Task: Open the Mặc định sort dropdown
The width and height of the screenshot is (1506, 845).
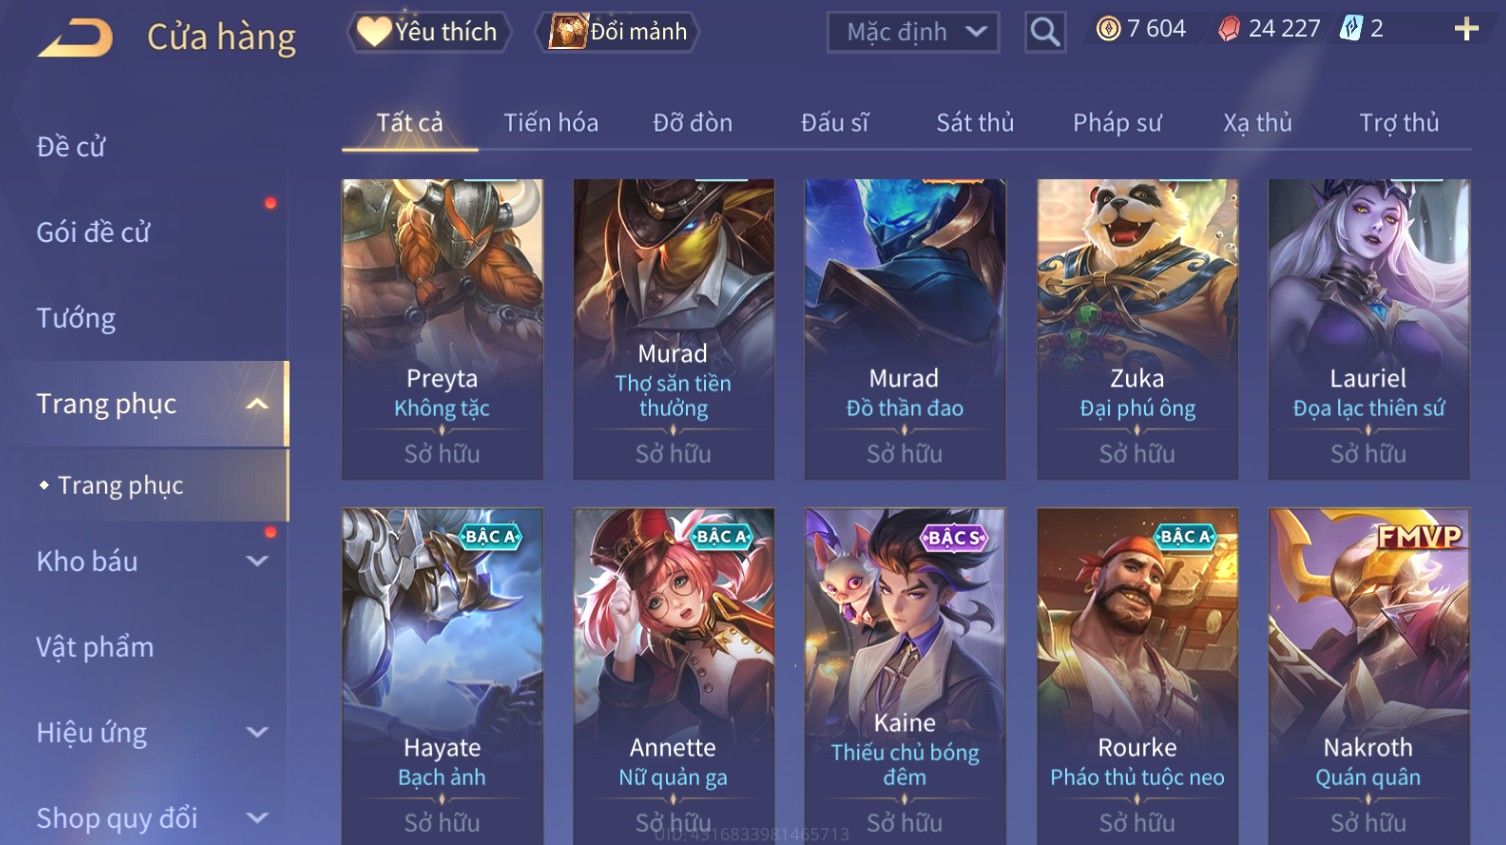Action: [x=913, y=32]
